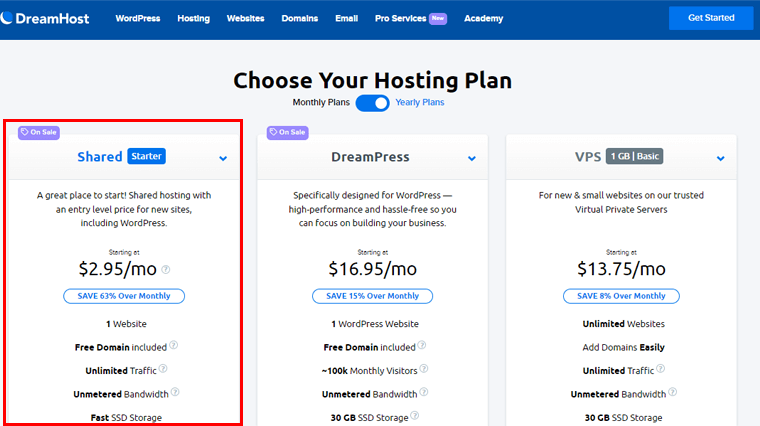Expand the Shared plan chevron
This screenshot has width=760, height=426.
coord(223,158)
